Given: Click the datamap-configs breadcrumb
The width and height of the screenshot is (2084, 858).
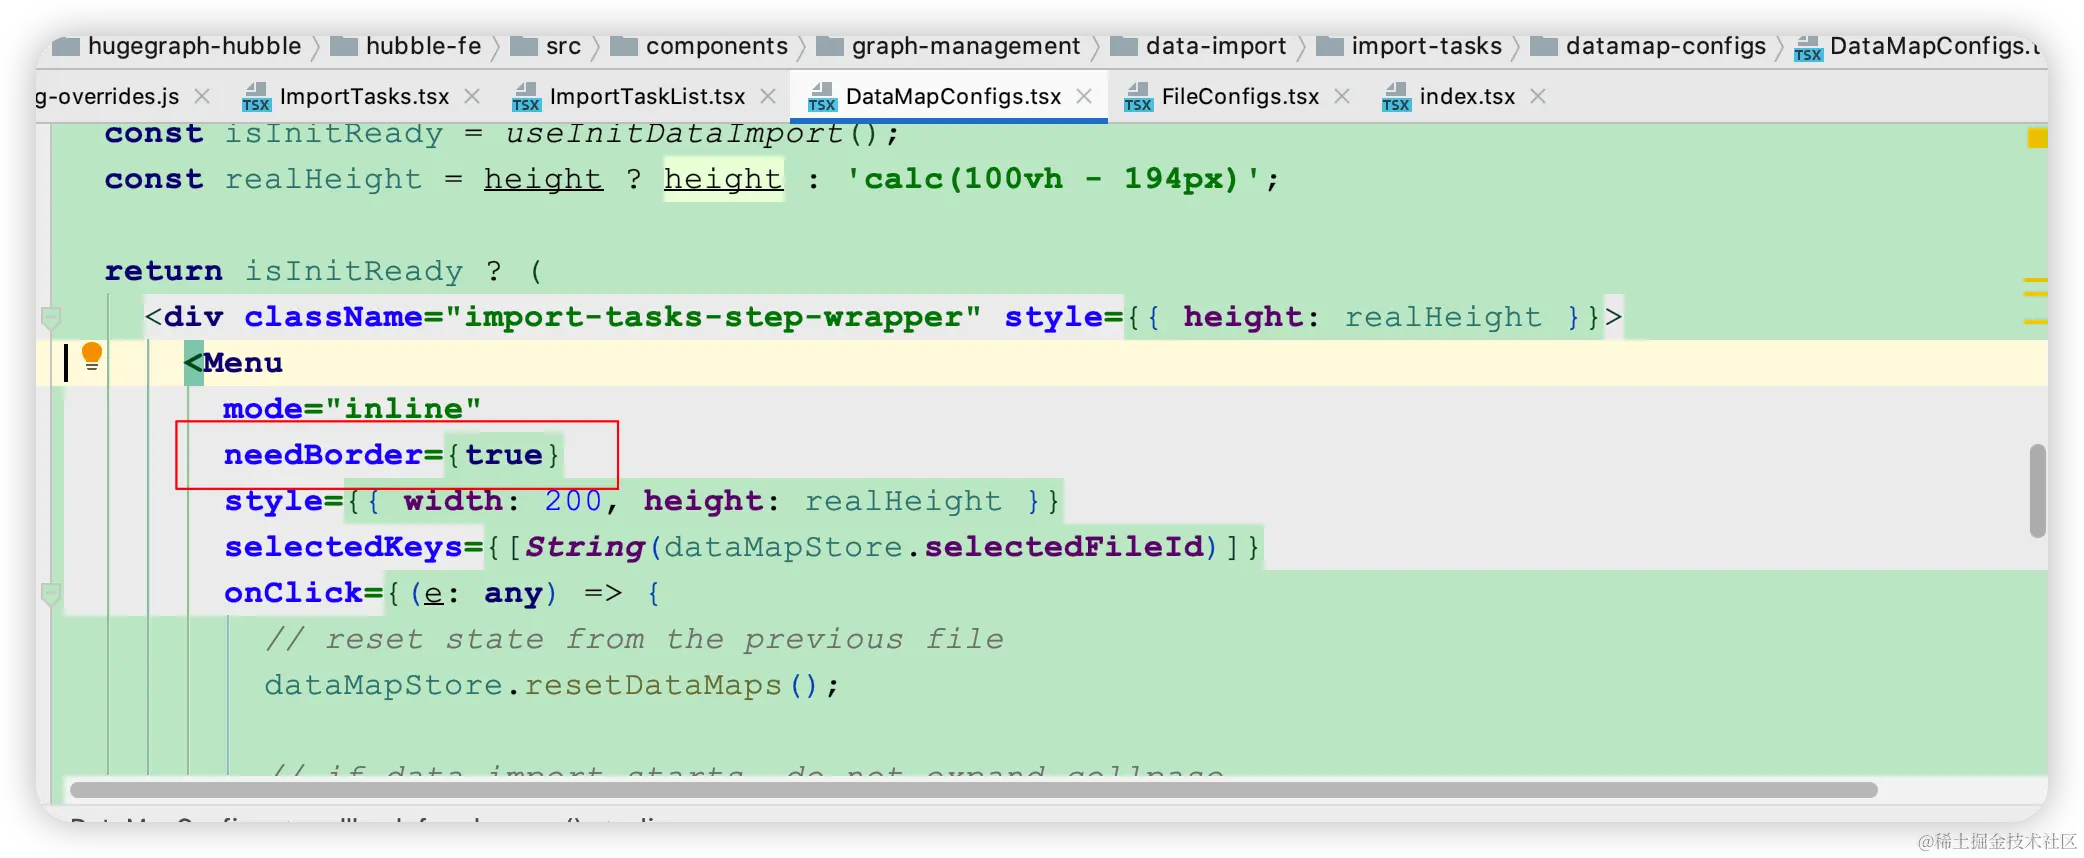Looking at the screenshot, I should [1648, 46].
